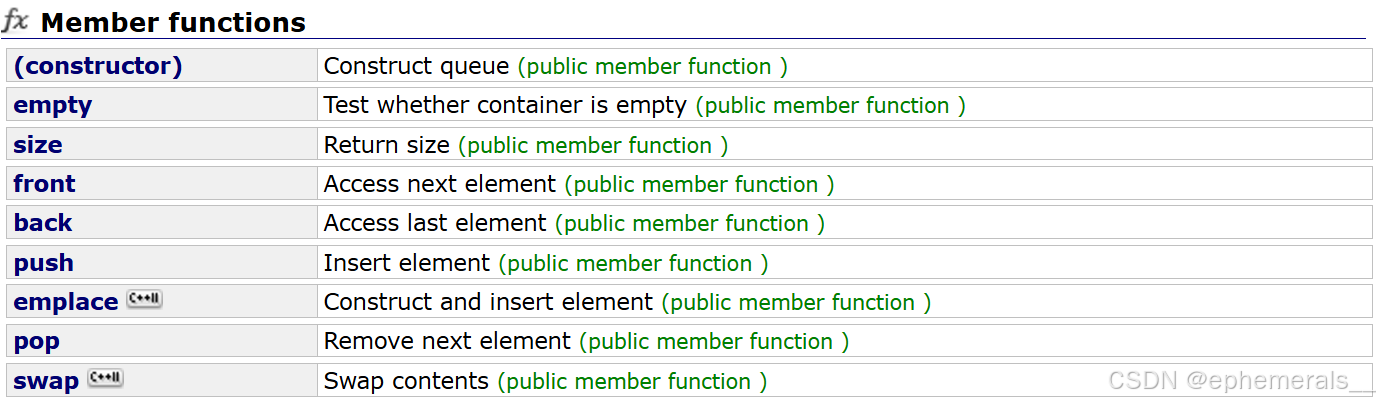Open the push member function link
Viewport: 1380px width, 403px height.
click(x=43, y=263)
